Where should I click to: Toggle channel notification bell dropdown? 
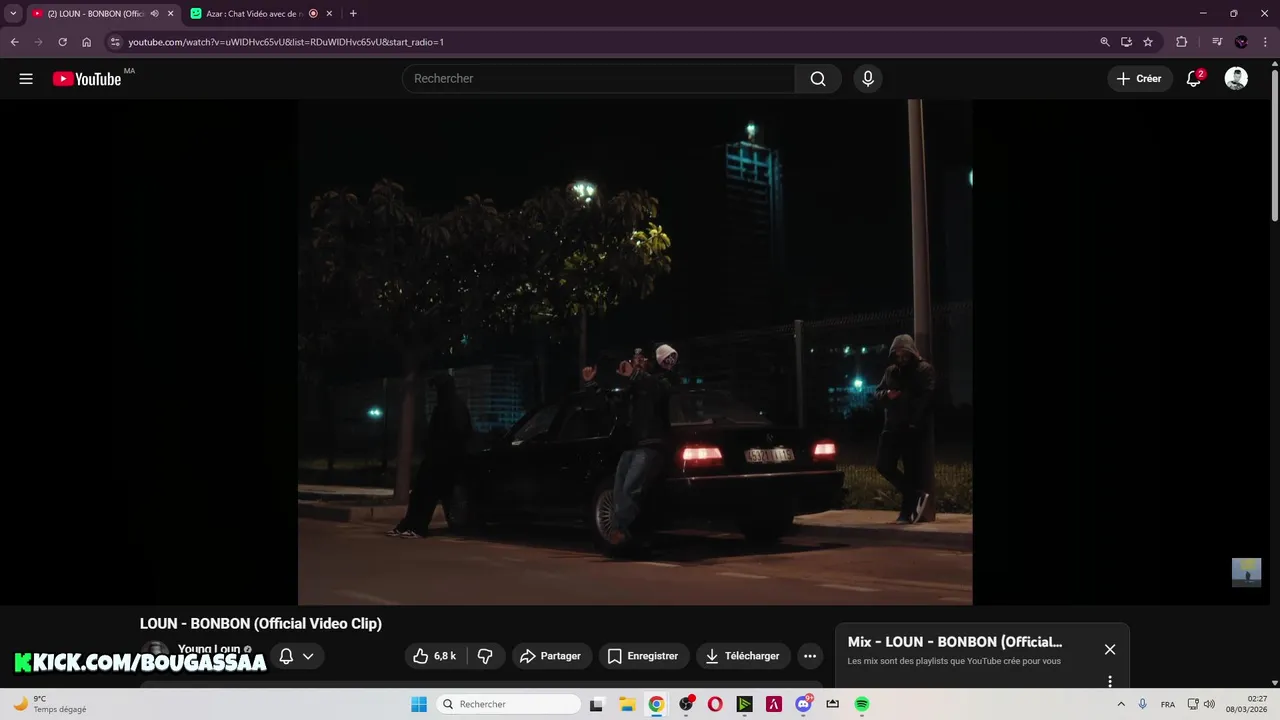(296, 656)
